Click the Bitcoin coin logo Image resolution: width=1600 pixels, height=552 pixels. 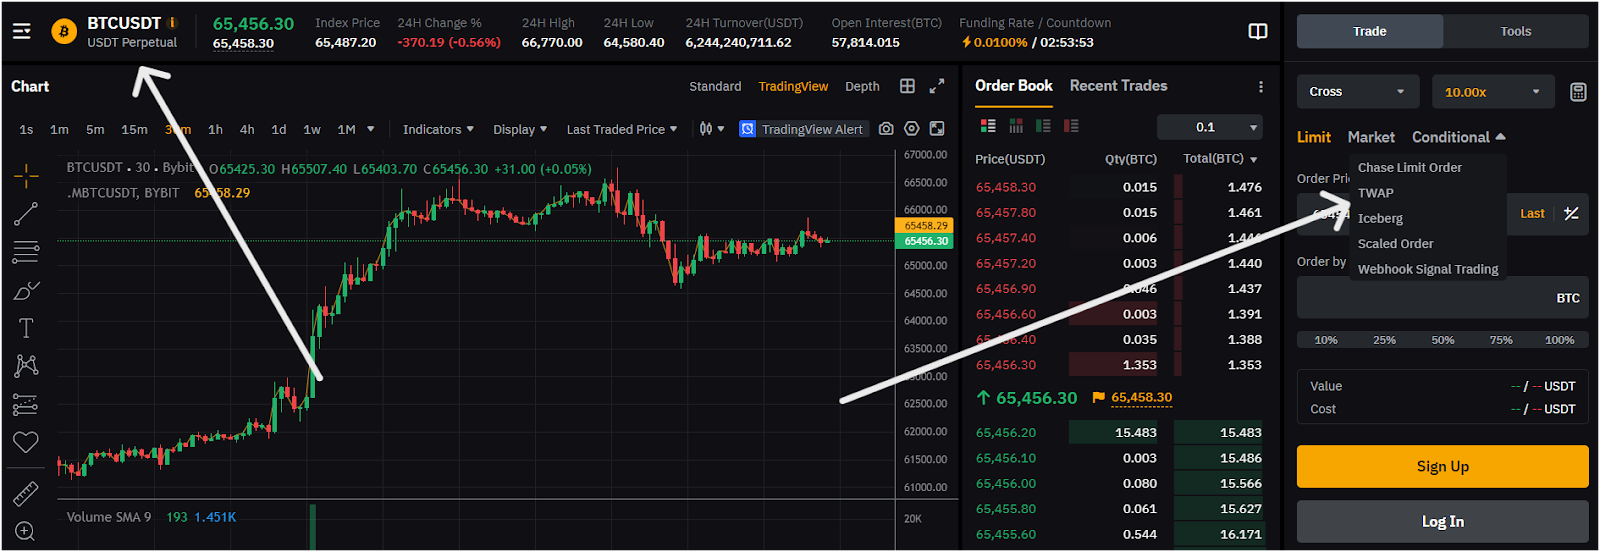[64, 32]
